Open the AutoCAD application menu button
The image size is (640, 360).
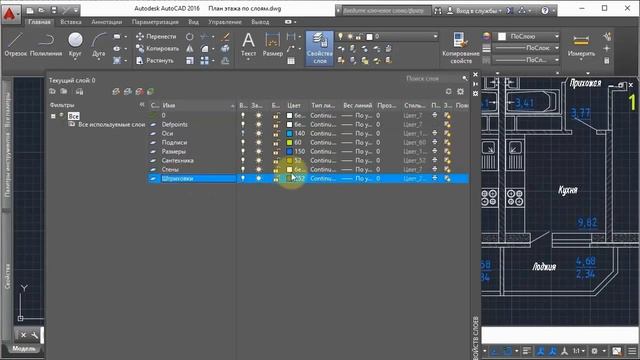coord(10,14)
